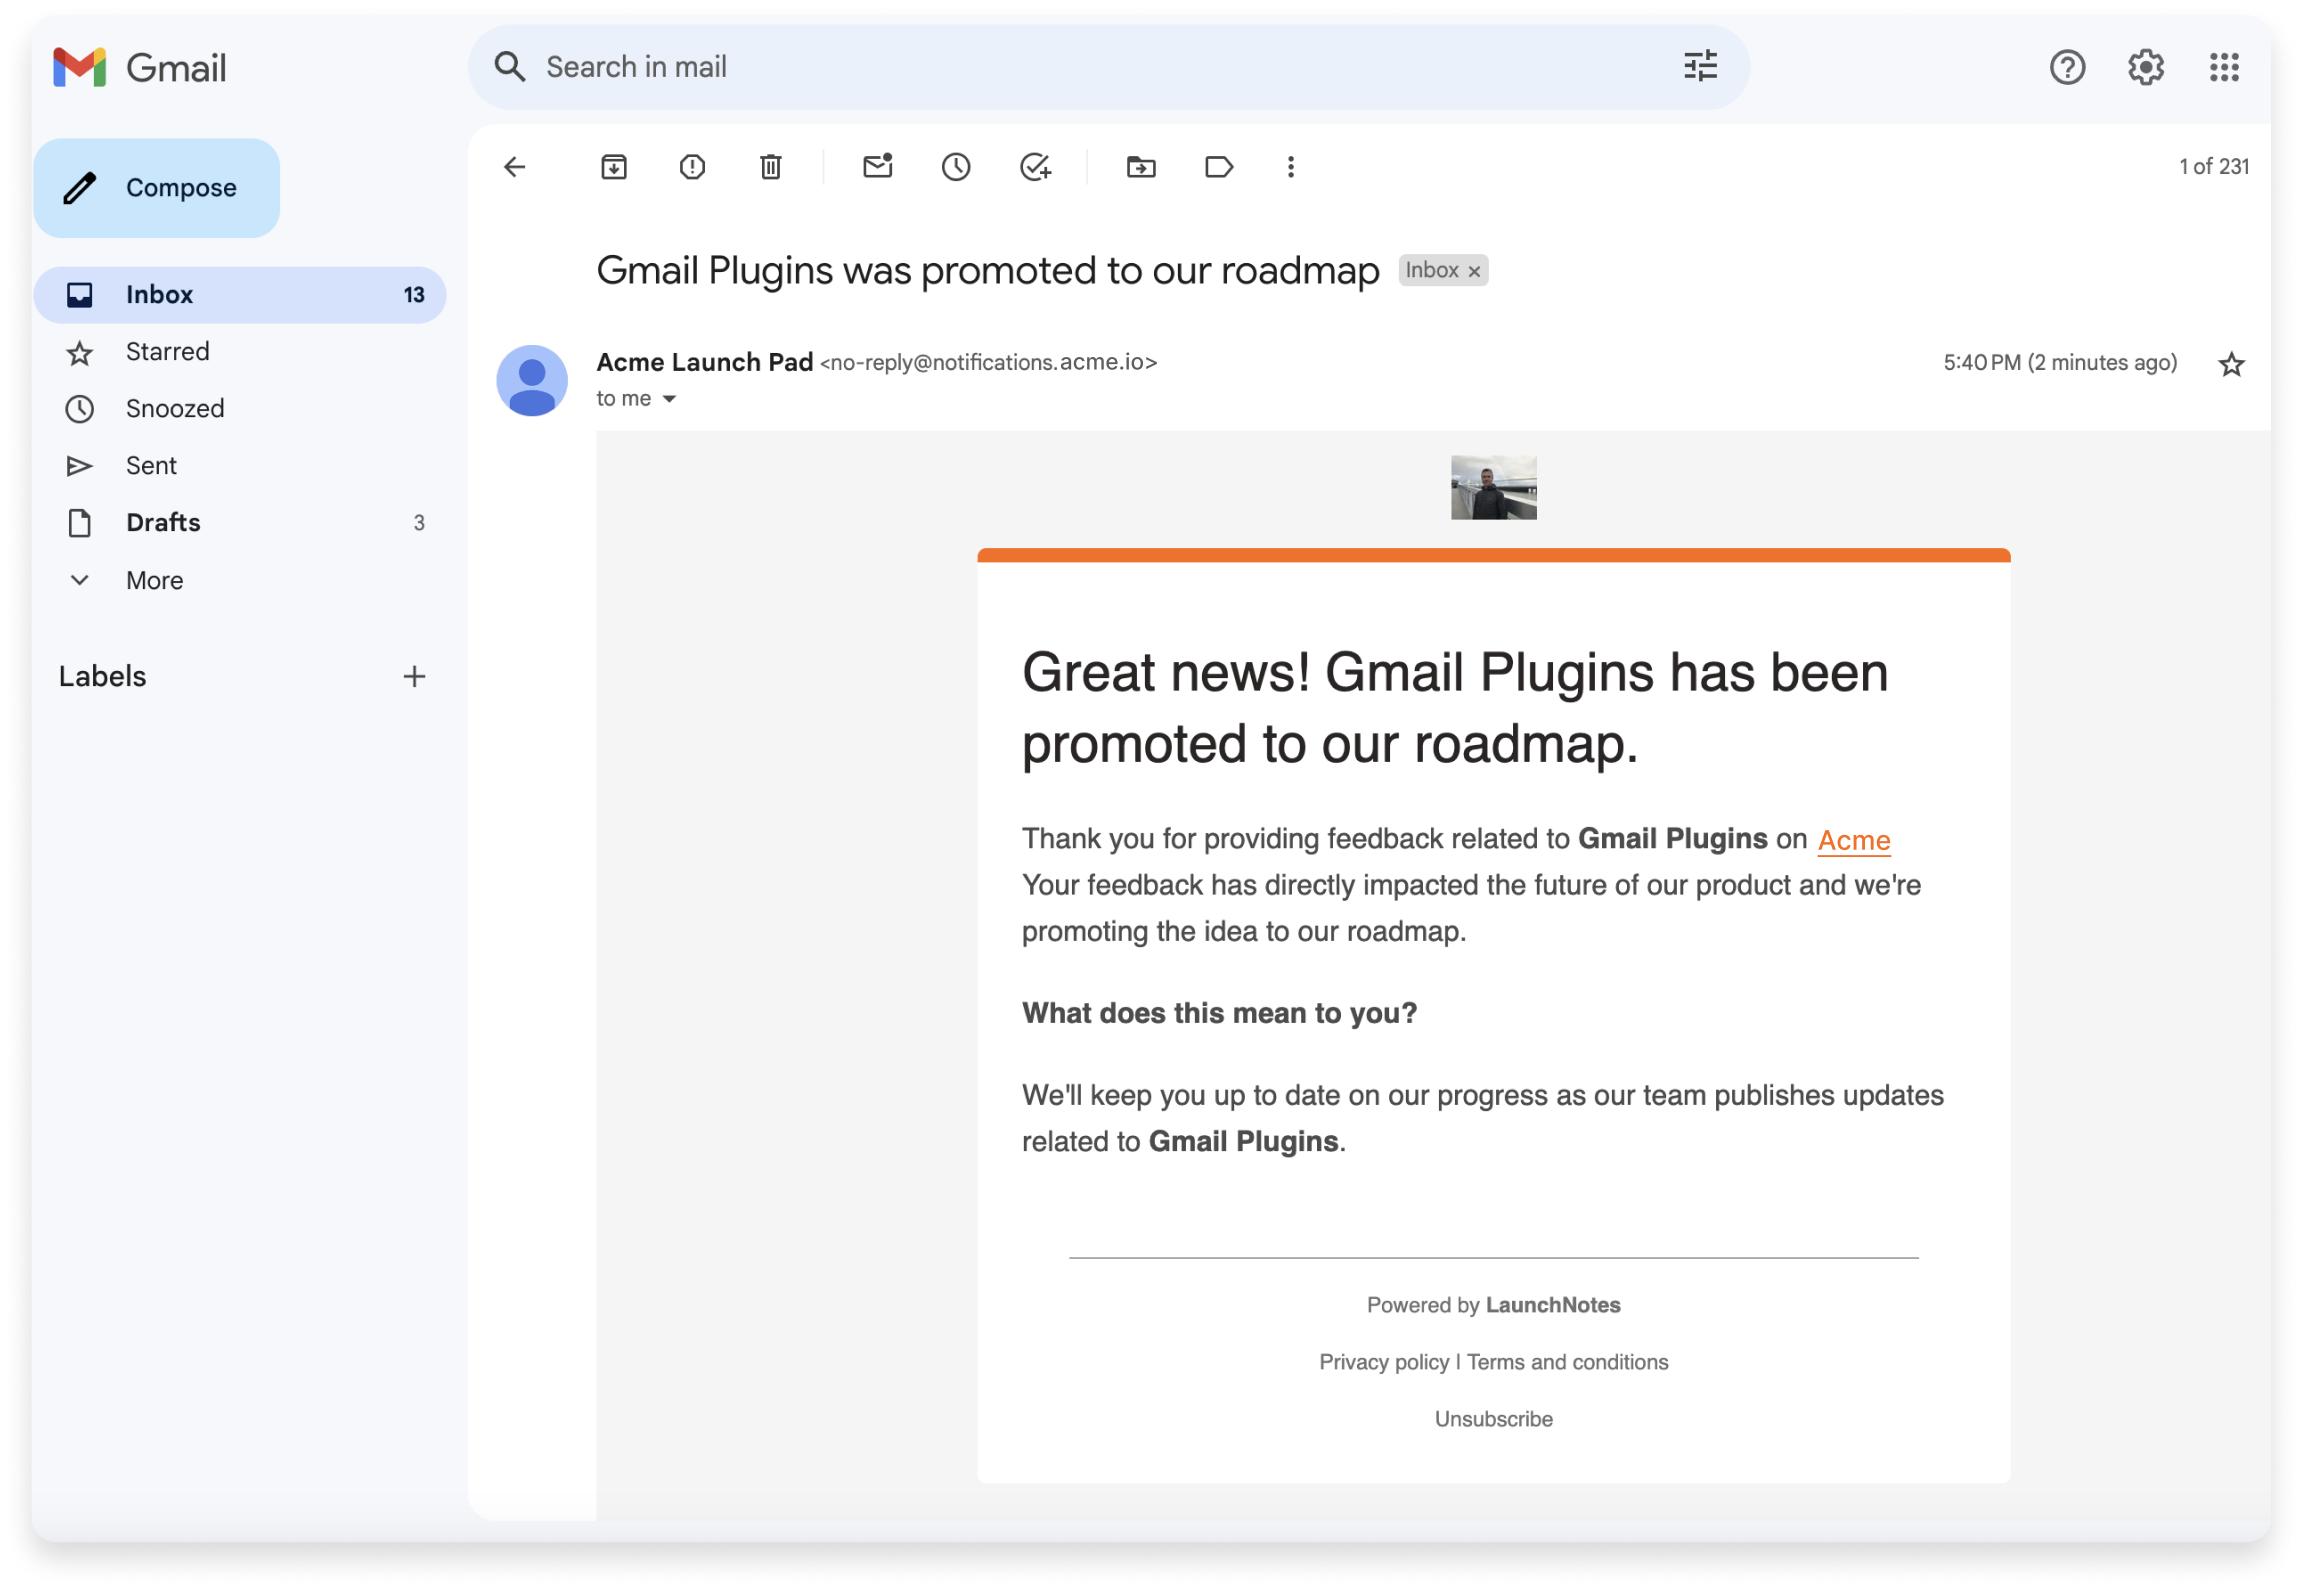This screenshot has height=1590, width=2303.
Task: Click the photo thumbnail in email header
Action: tap(1493, 488)
